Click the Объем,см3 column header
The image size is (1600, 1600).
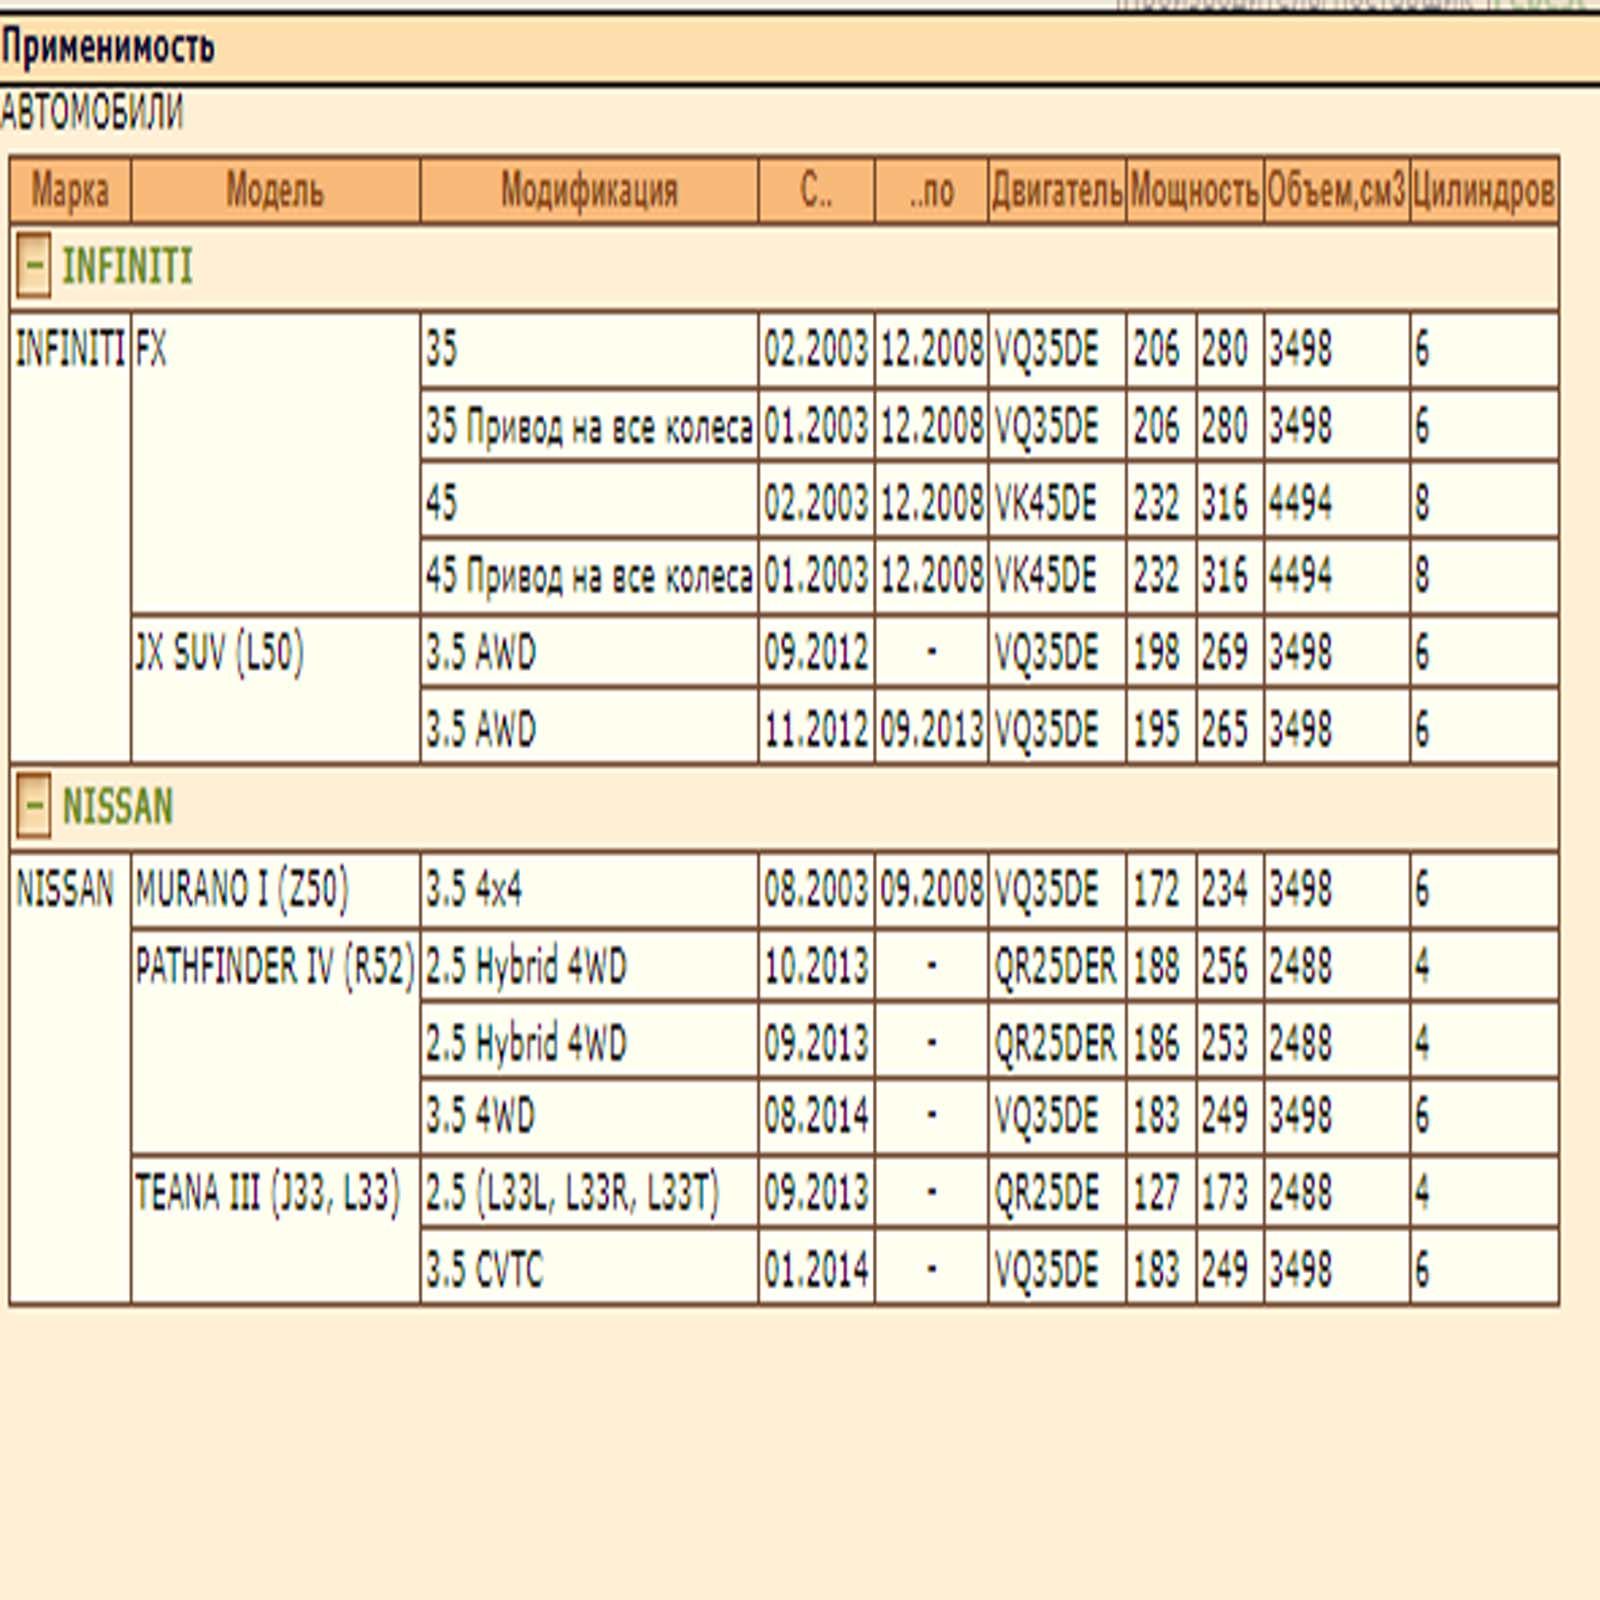pos(1337,189)
